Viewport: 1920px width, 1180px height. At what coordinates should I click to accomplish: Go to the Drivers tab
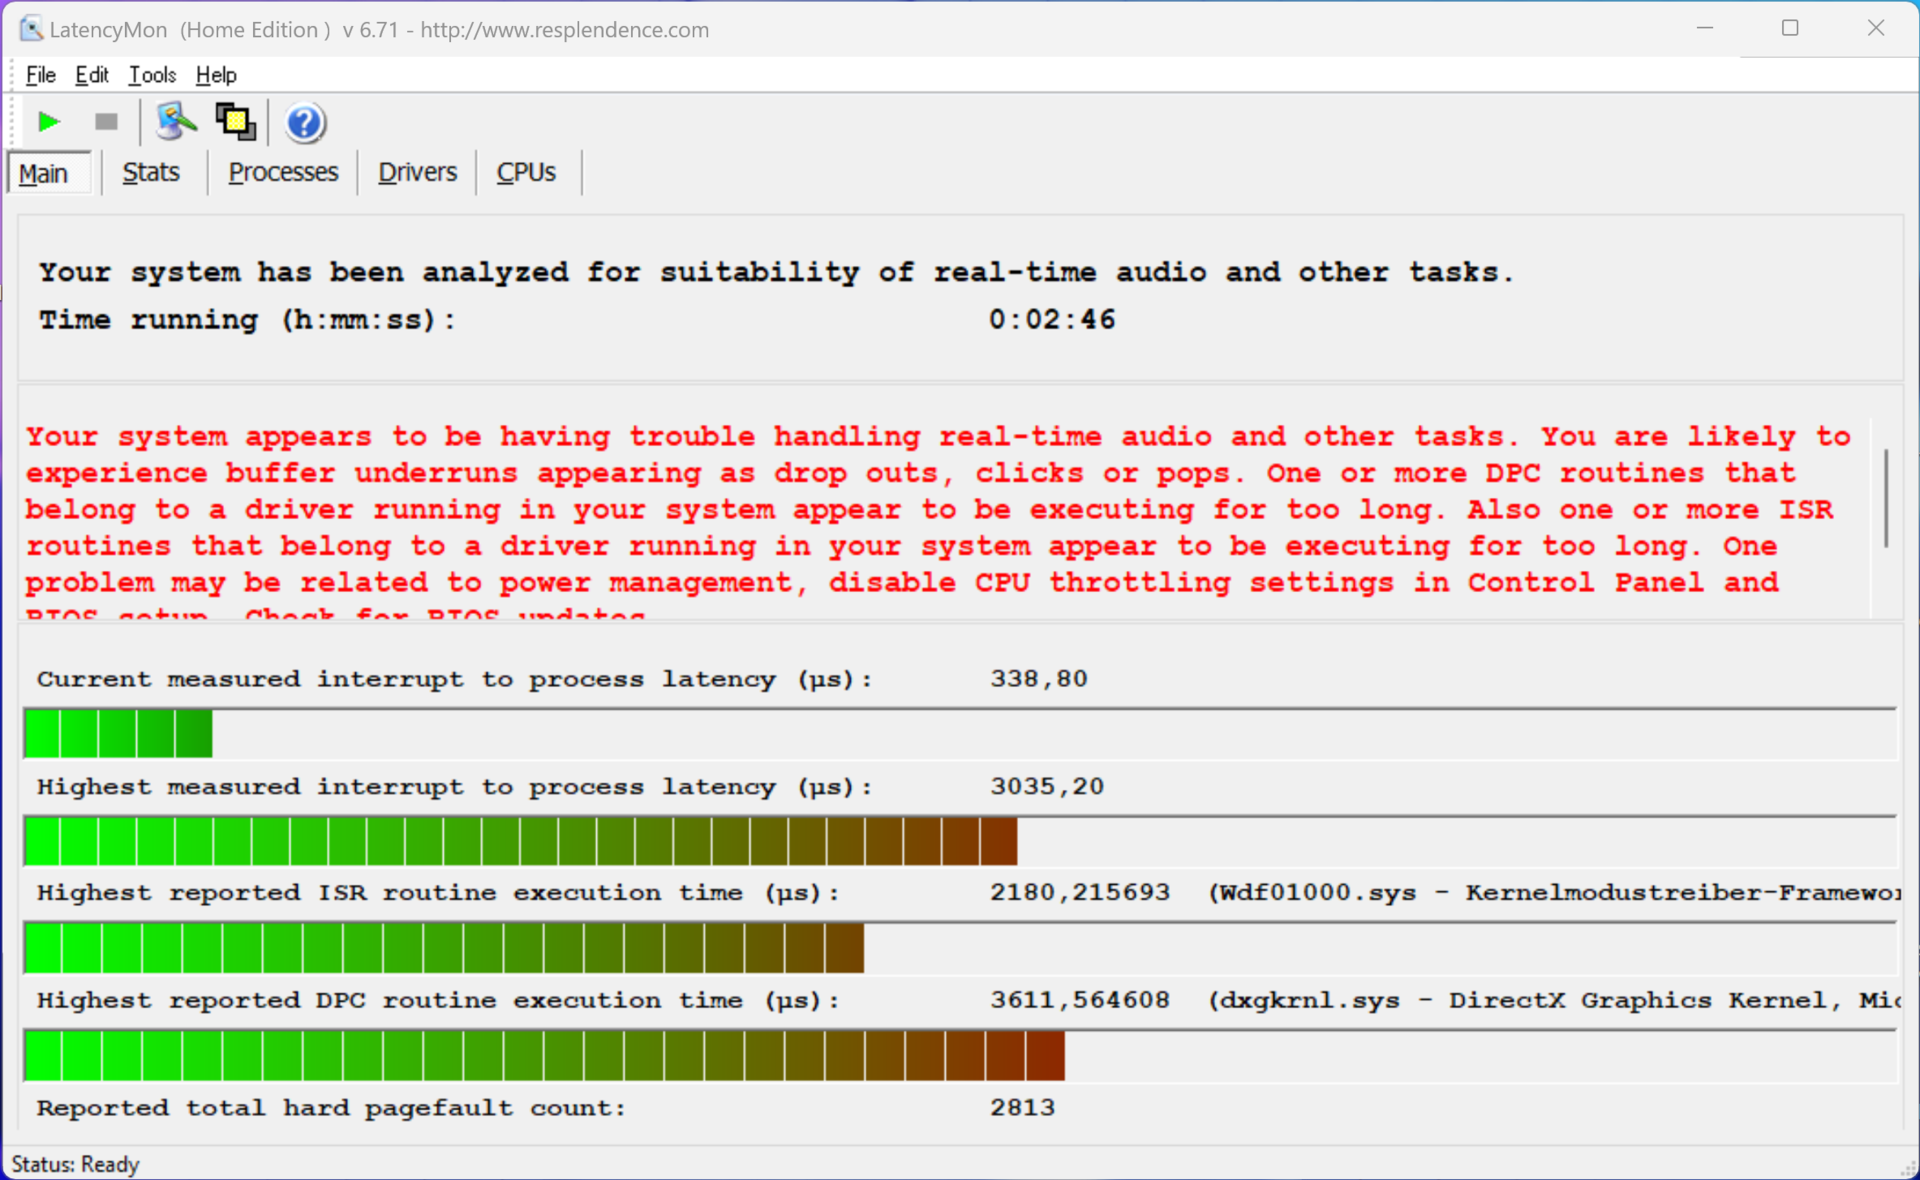click(x=417, y=172)
